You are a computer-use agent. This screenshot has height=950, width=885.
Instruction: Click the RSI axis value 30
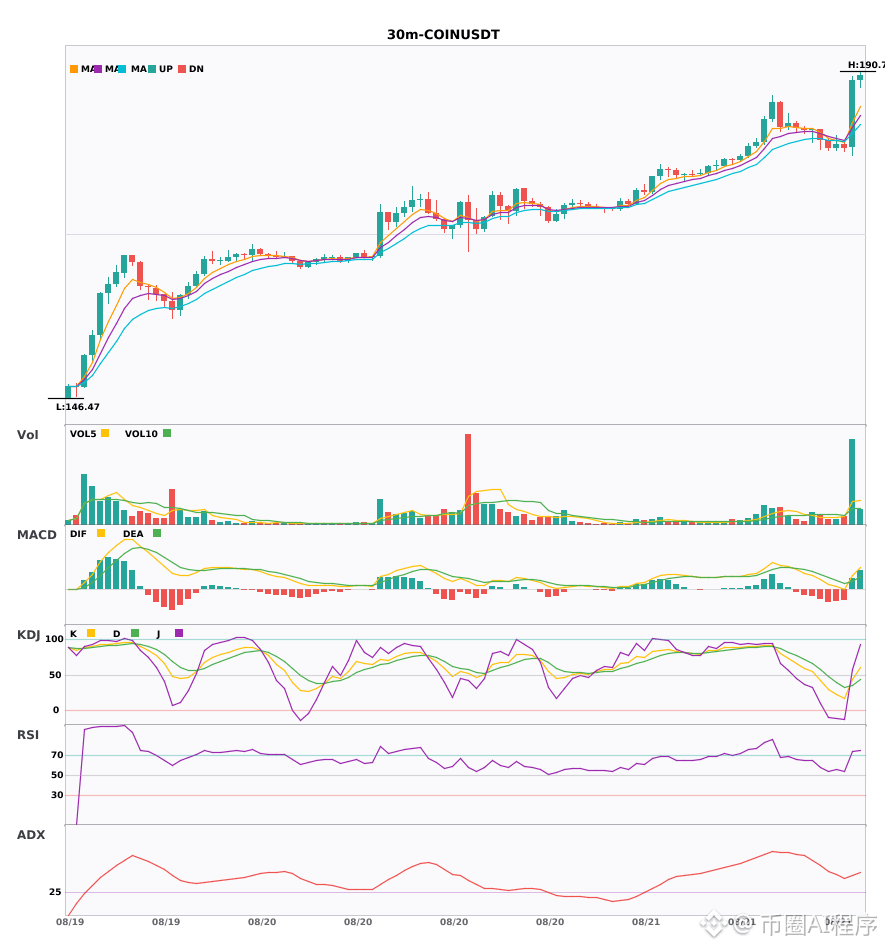coord(57,795)
